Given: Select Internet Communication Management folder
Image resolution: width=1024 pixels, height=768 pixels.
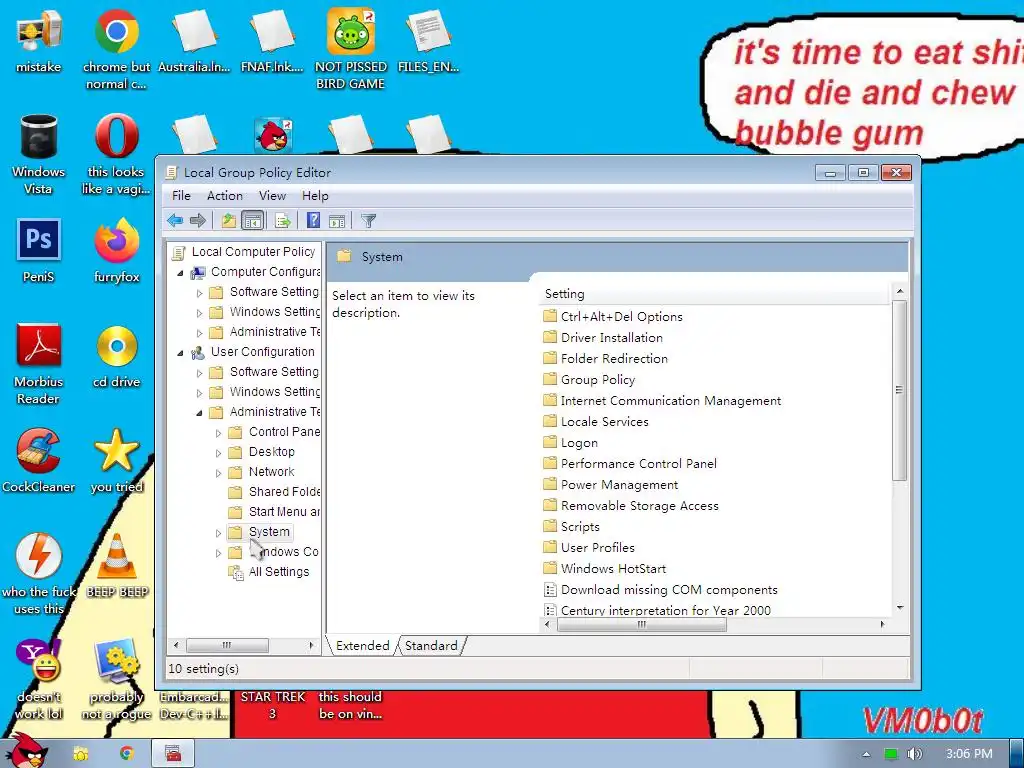Looking at the screenshot, I should 662,401.
